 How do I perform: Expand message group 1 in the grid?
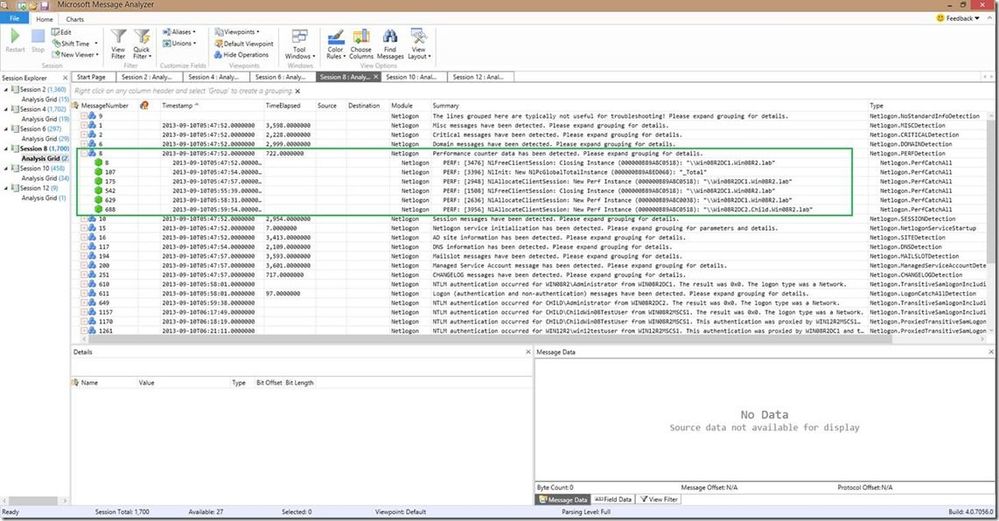coord(84,125)
